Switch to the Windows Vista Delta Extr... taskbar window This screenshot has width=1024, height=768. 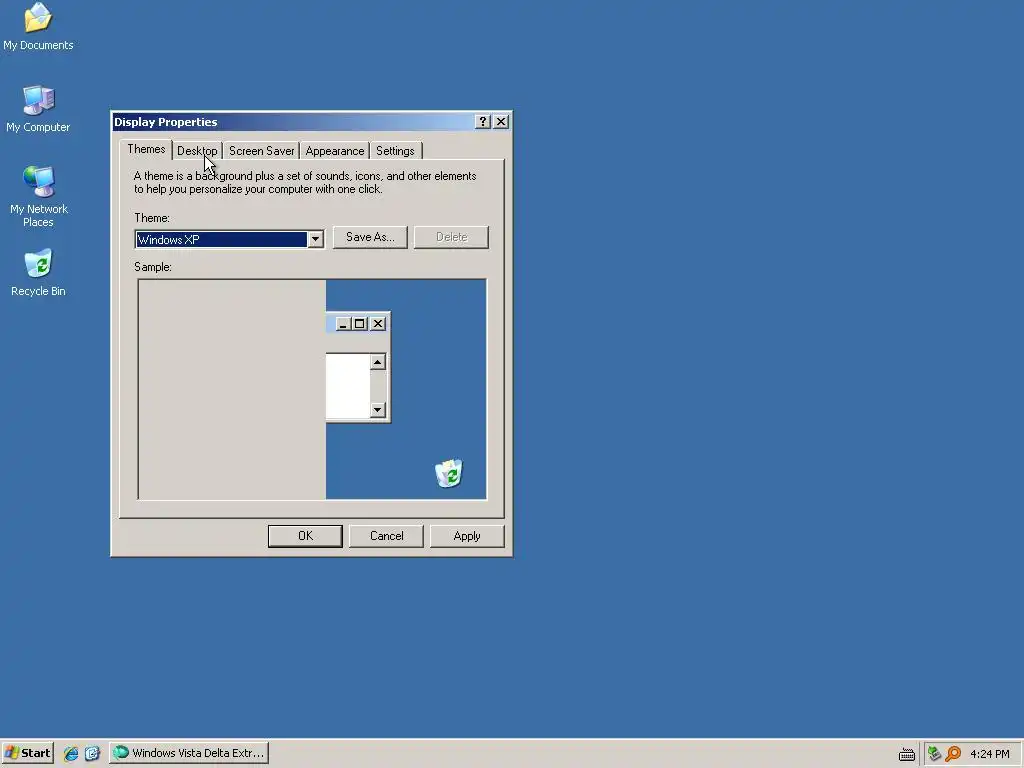[x=189, y=753]
